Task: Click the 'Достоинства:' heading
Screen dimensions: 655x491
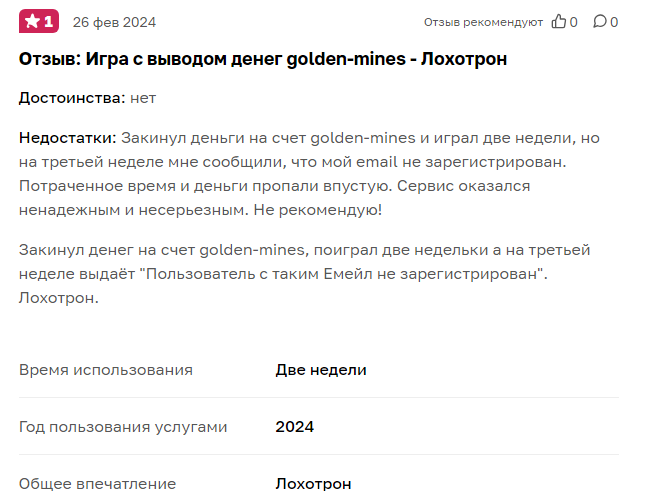Action: click(x=72, y=98)
